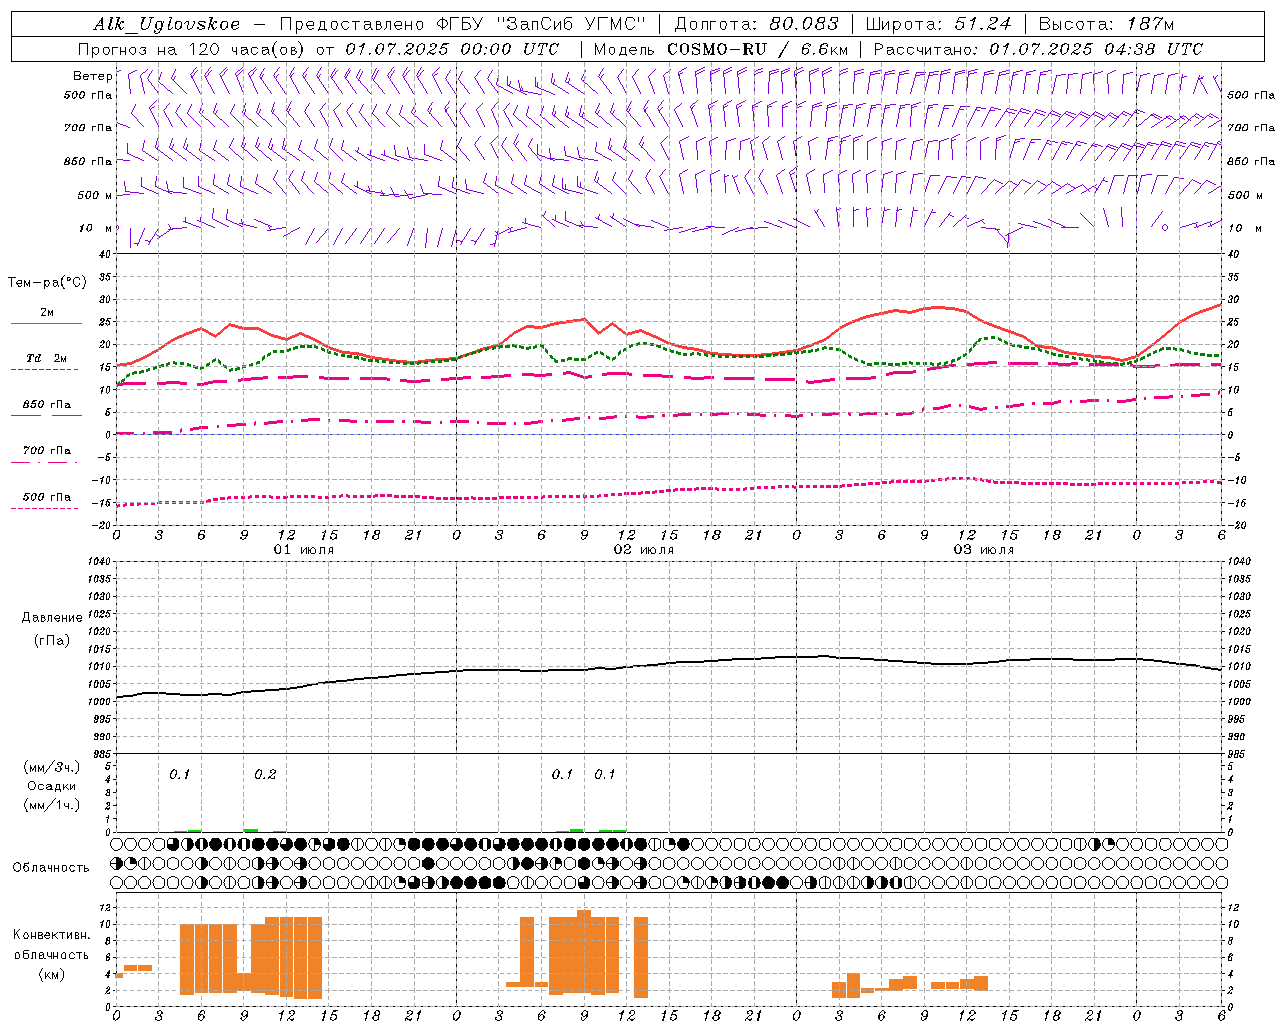
Task: Click the 0.2 precipitation value
Action: point(265,775)
